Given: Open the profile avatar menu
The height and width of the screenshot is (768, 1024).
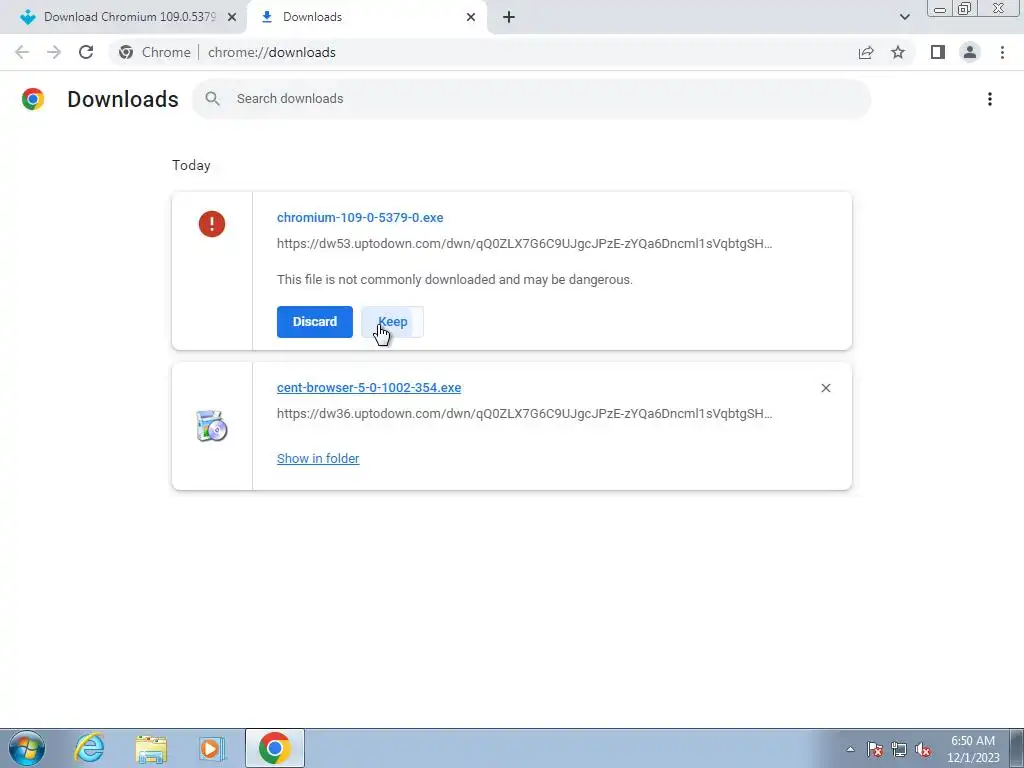Looking at the screenshot, I should pos(970,52).
